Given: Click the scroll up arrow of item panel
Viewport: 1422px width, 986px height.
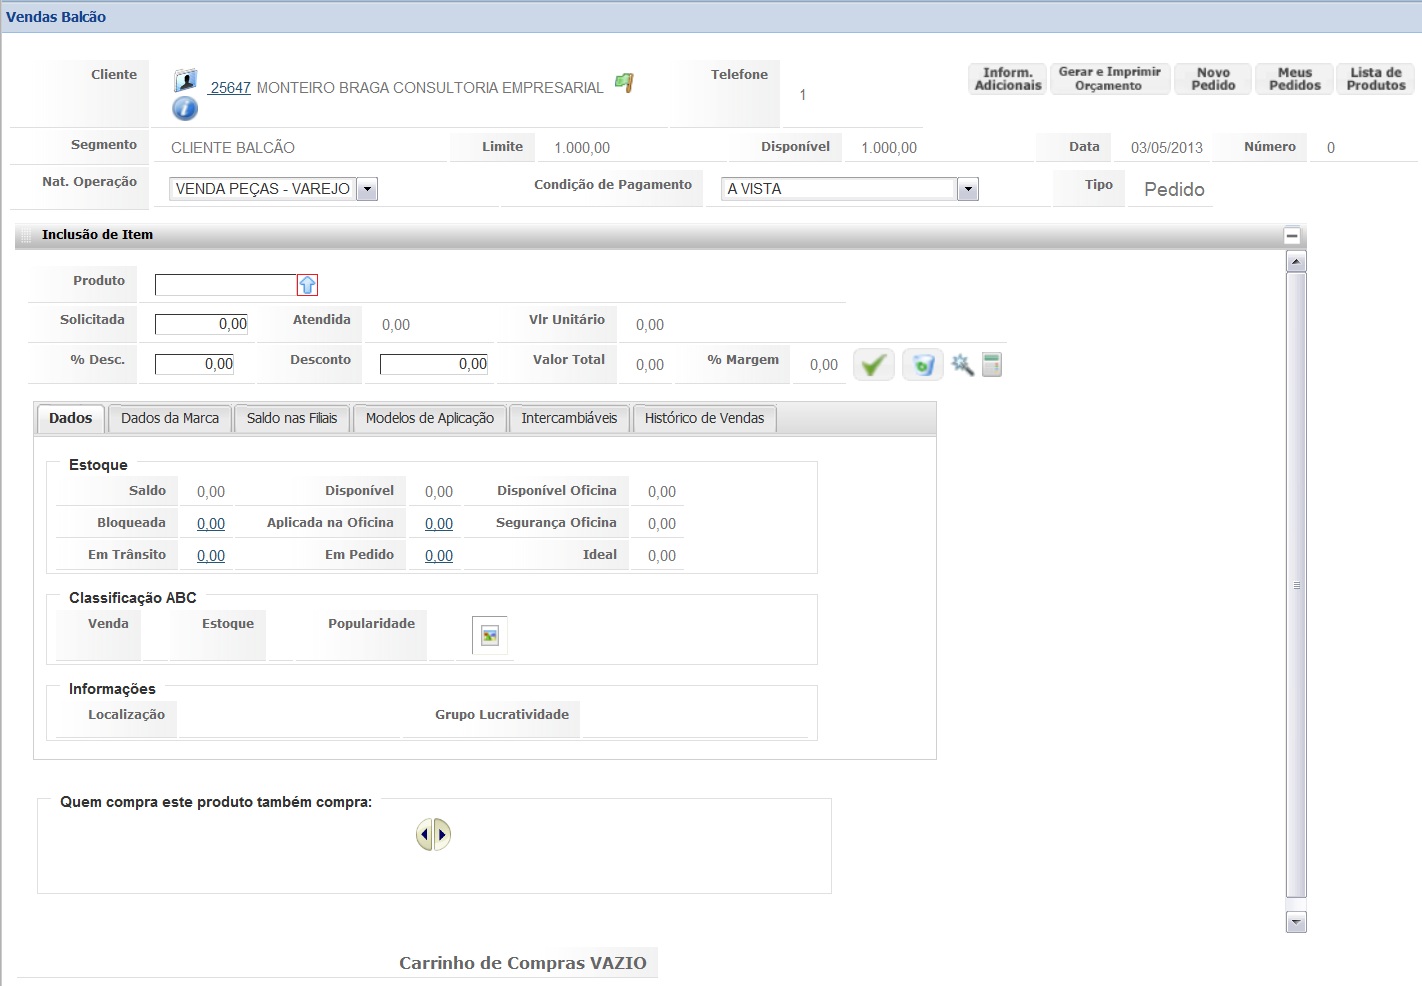Looking at the screenshot, I should pyautogui.click(x=1296, y=262).
